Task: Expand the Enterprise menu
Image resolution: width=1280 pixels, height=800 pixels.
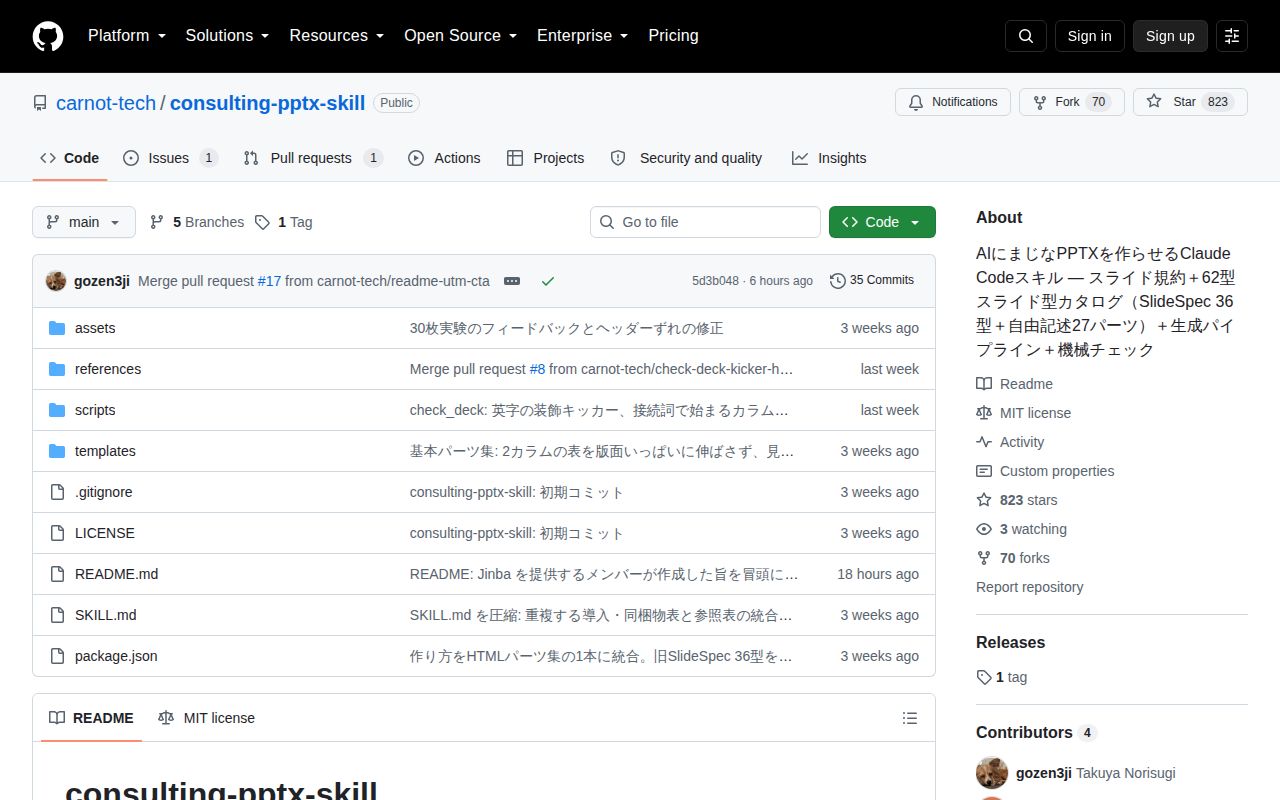Action: point(582,36)
